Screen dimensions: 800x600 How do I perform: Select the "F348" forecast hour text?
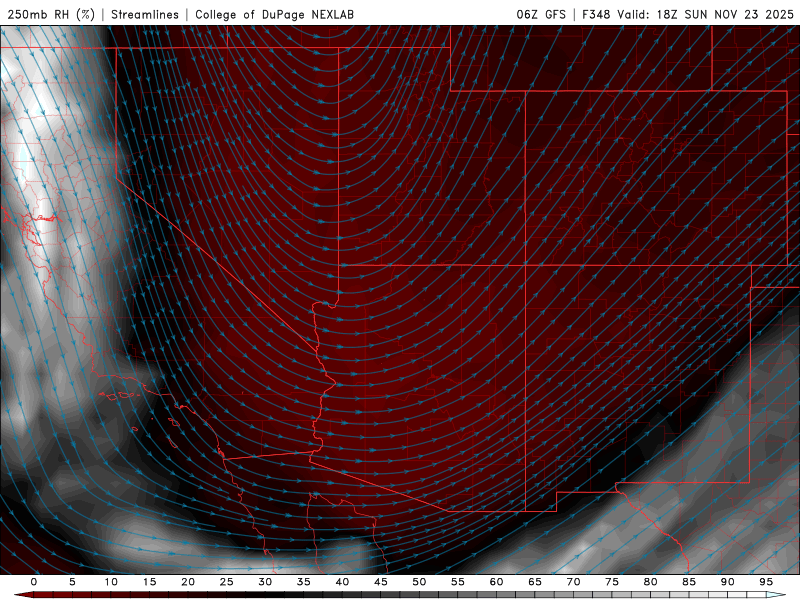click(x=596, y=14)
